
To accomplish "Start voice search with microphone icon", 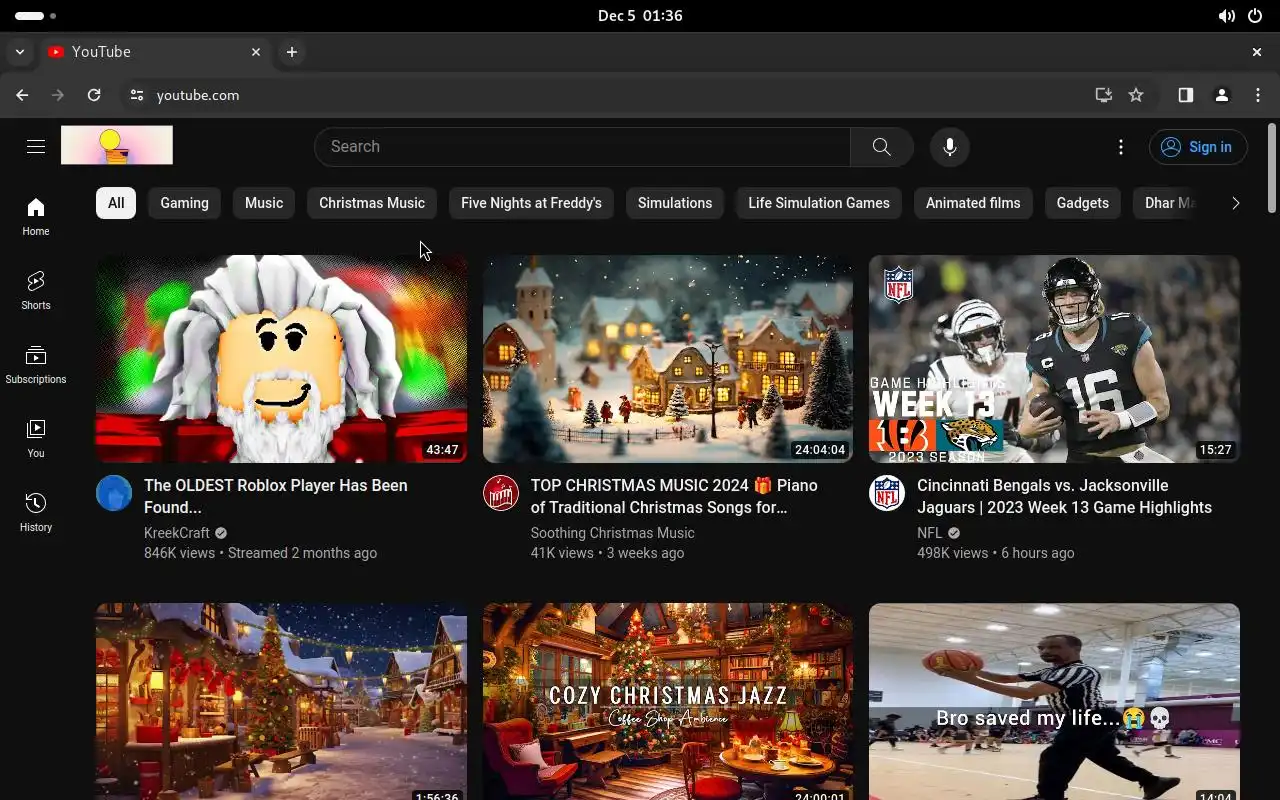I will [949, 147].
